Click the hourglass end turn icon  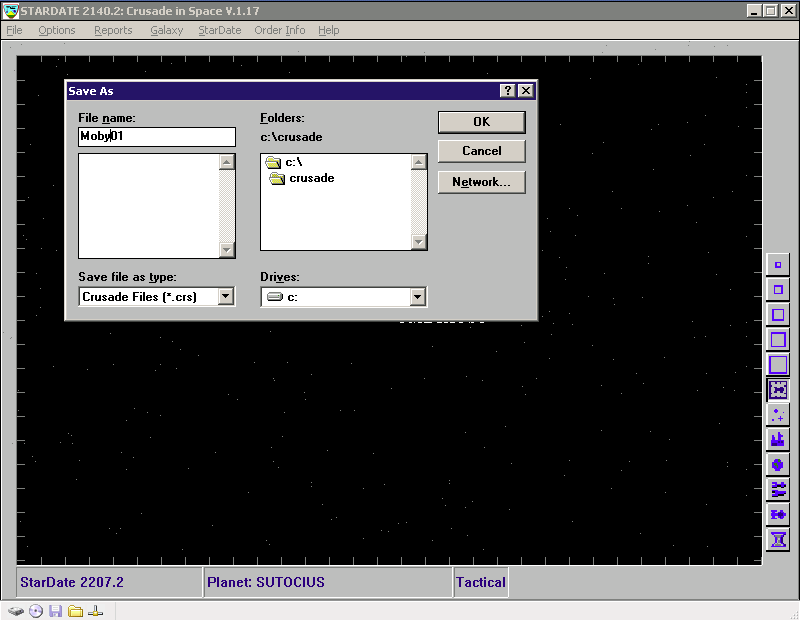[778, 539]
